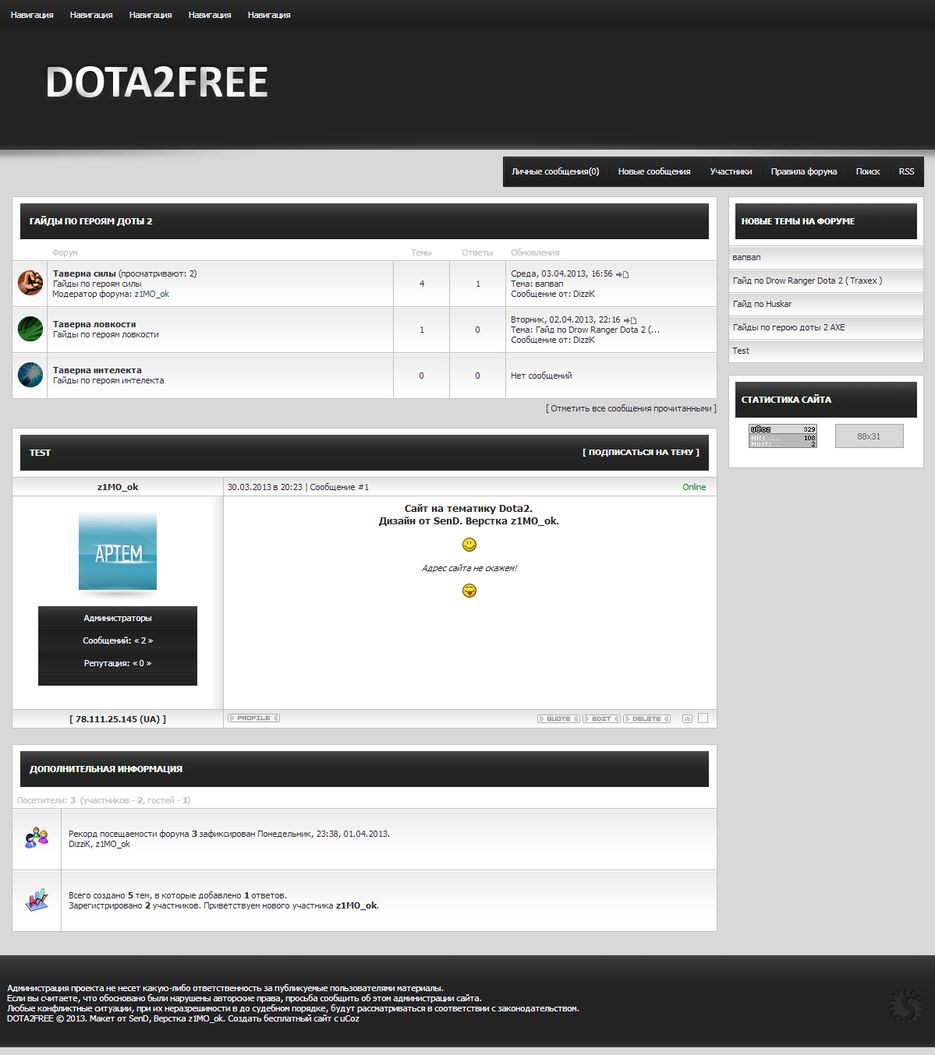Open the first Навигация dropdown menu
This screenshot has width=935, height=1055.
click(x=31, y=14)
